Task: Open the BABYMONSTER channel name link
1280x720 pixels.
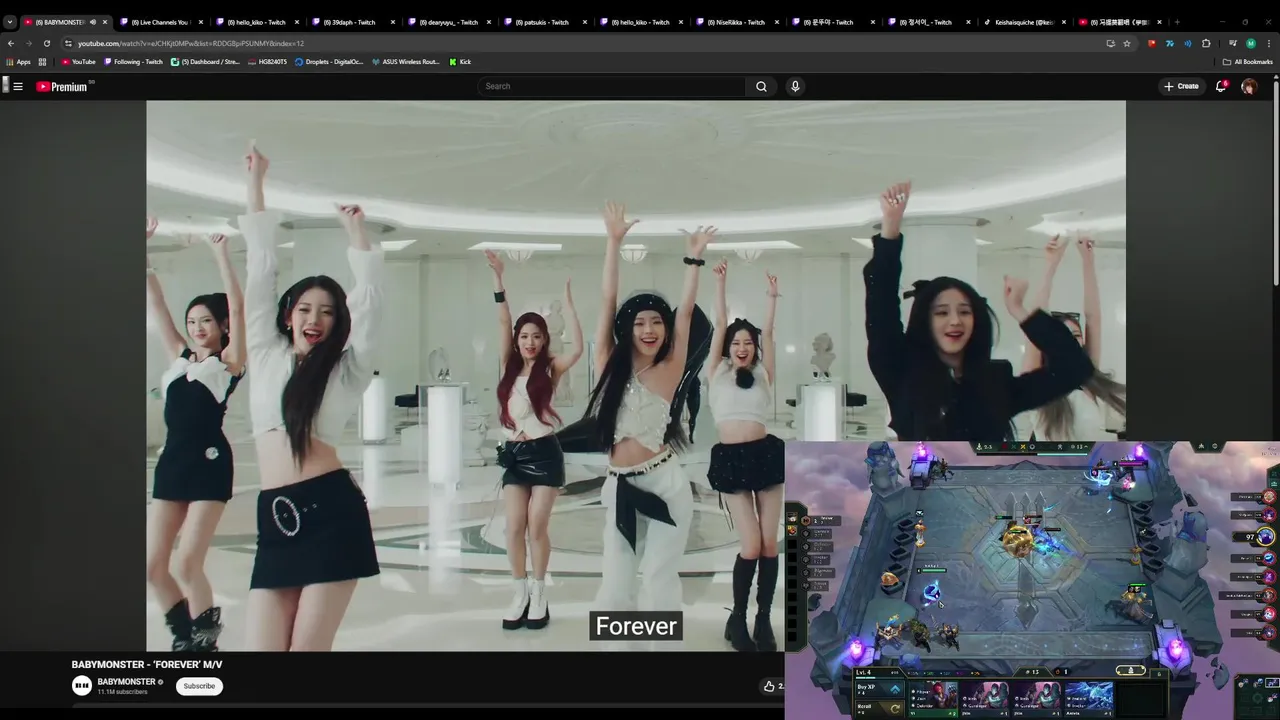Action: [126, 682]
